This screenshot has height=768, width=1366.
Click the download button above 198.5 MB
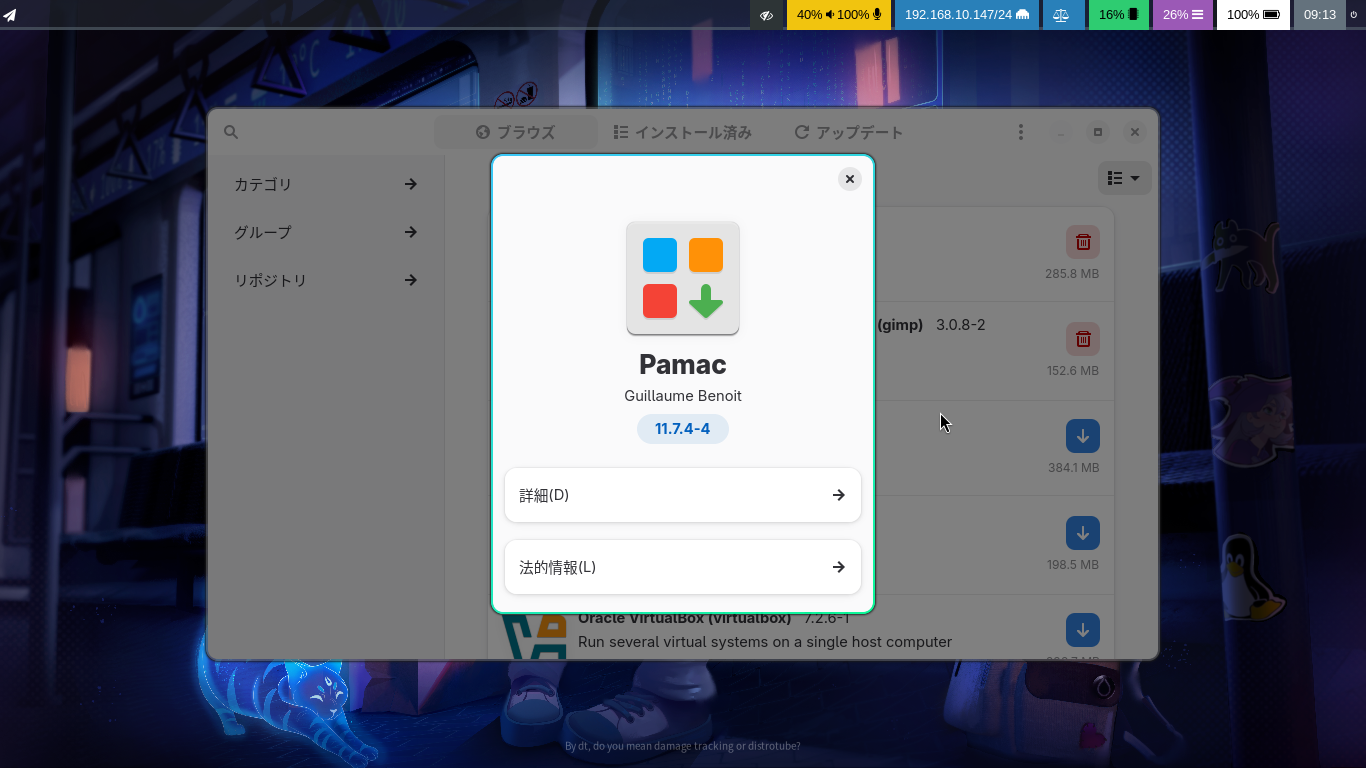(1083, 533)
